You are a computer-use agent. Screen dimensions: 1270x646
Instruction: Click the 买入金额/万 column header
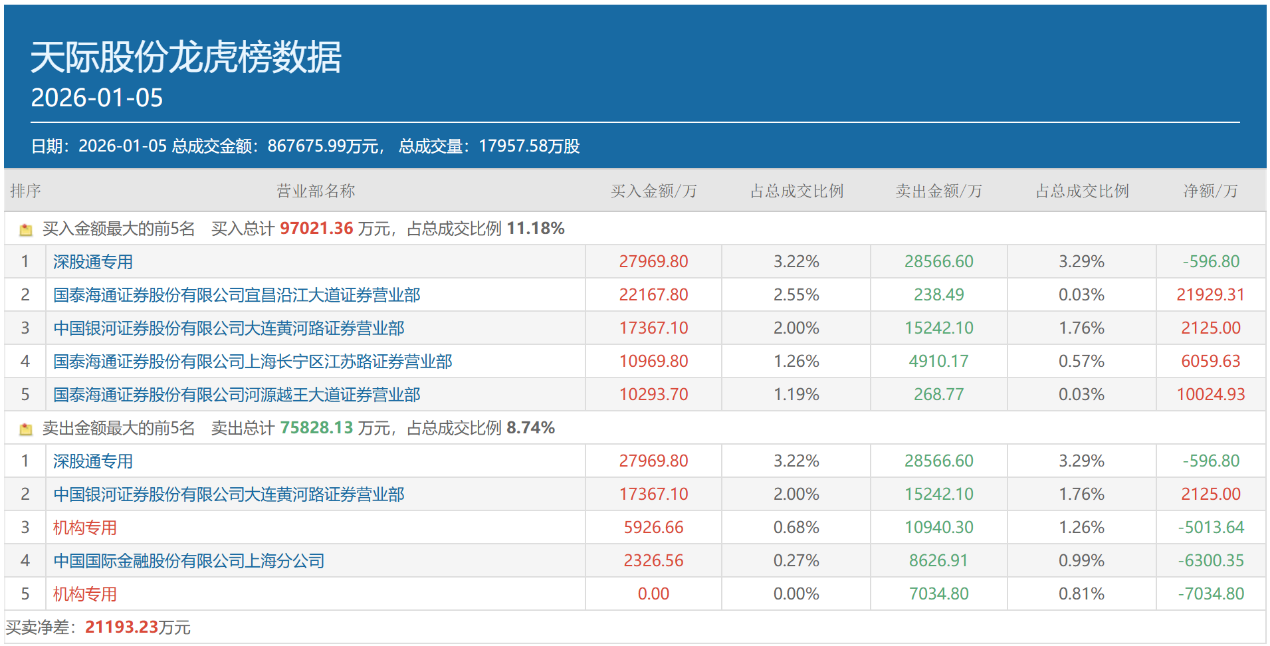[x=653, y=191]
